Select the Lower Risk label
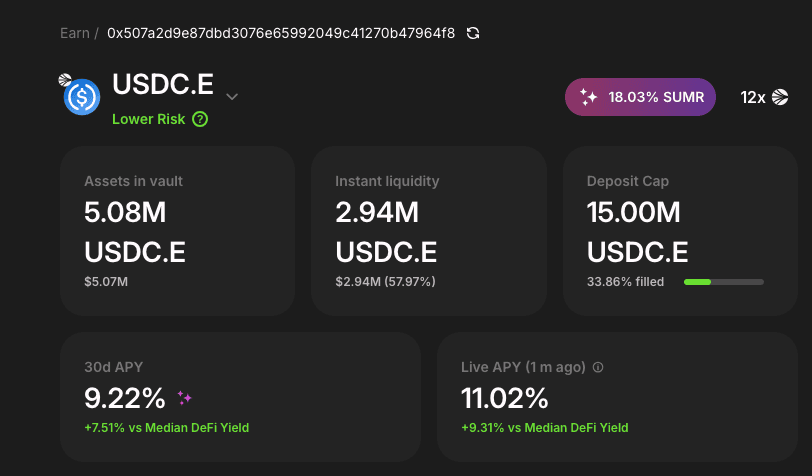 148,119
